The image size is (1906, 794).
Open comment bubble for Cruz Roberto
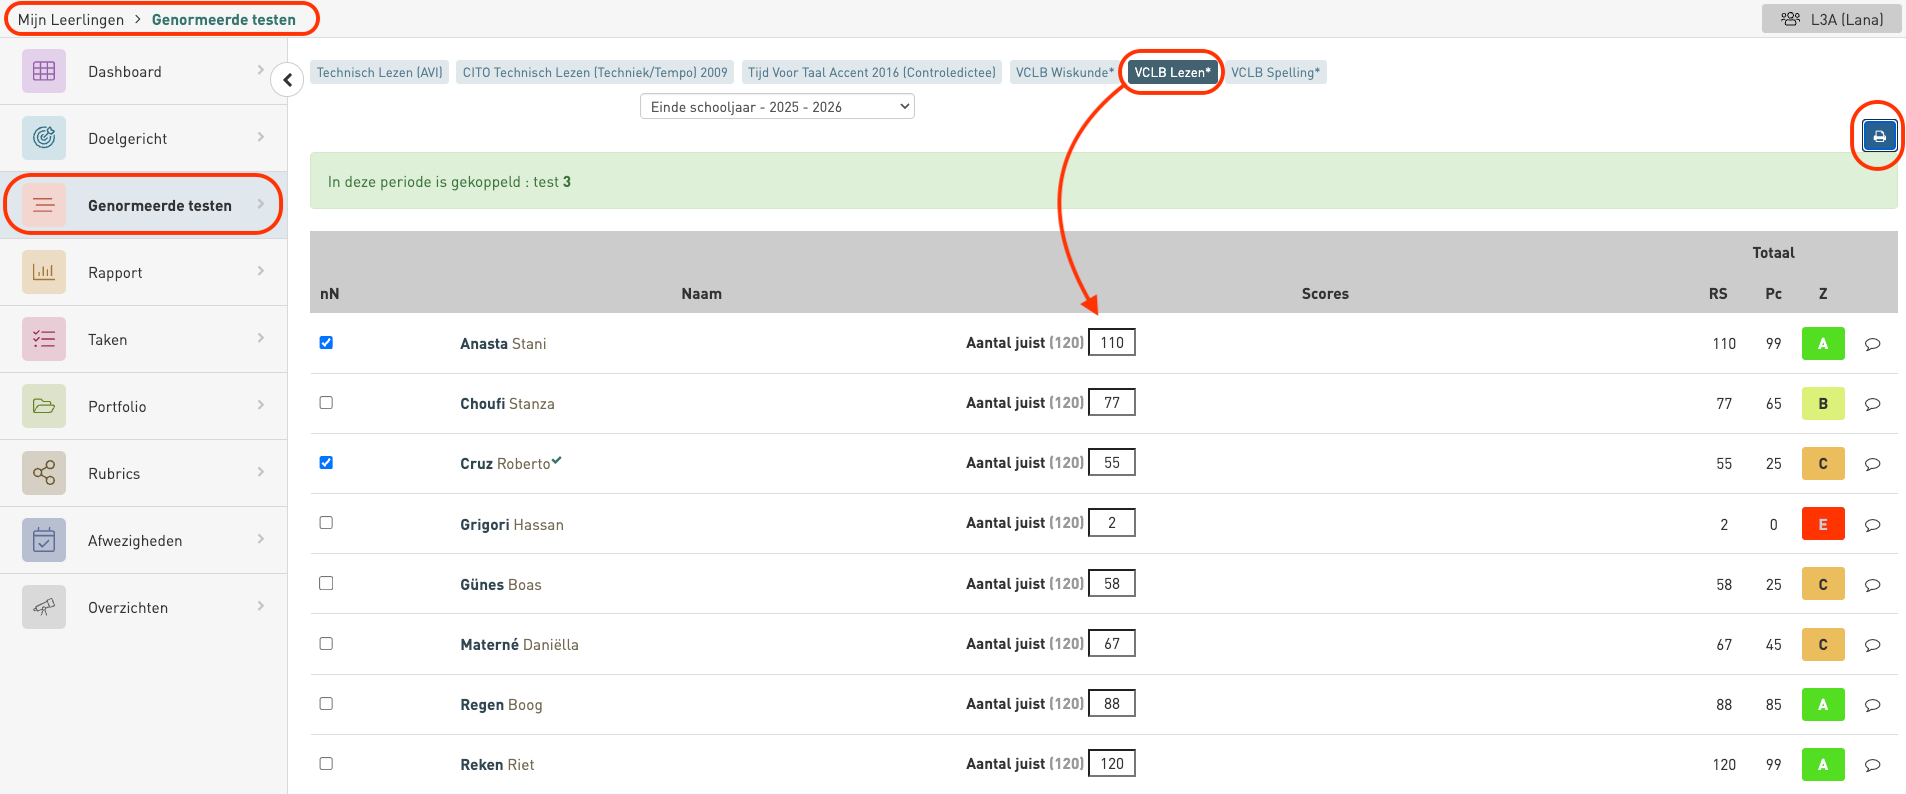pos(1873,464)
